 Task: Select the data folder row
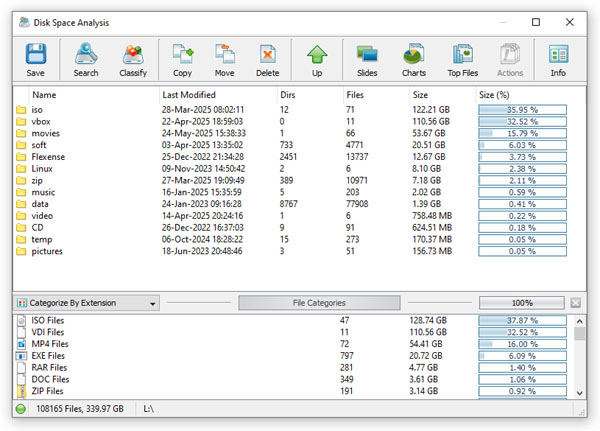point(292,204)
